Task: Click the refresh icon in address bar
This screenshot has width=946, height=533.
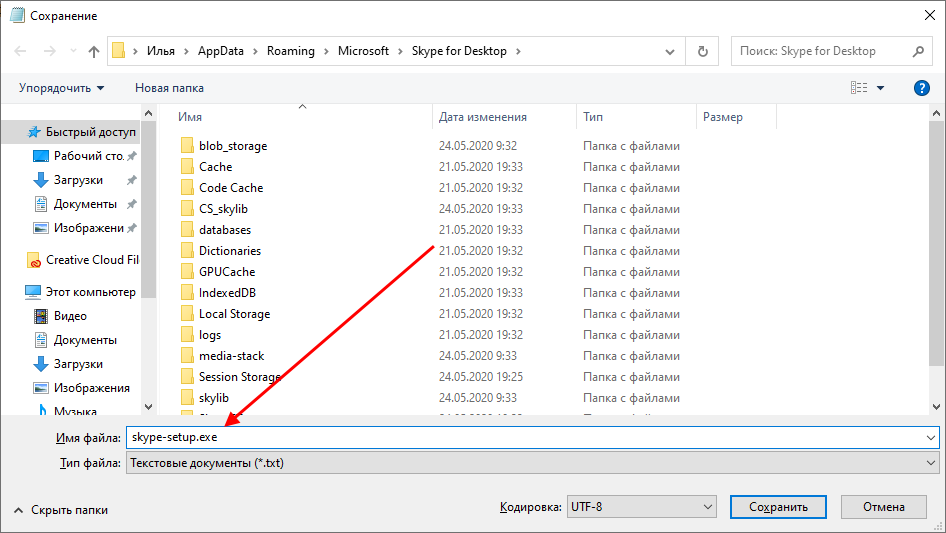Action: 702,51
